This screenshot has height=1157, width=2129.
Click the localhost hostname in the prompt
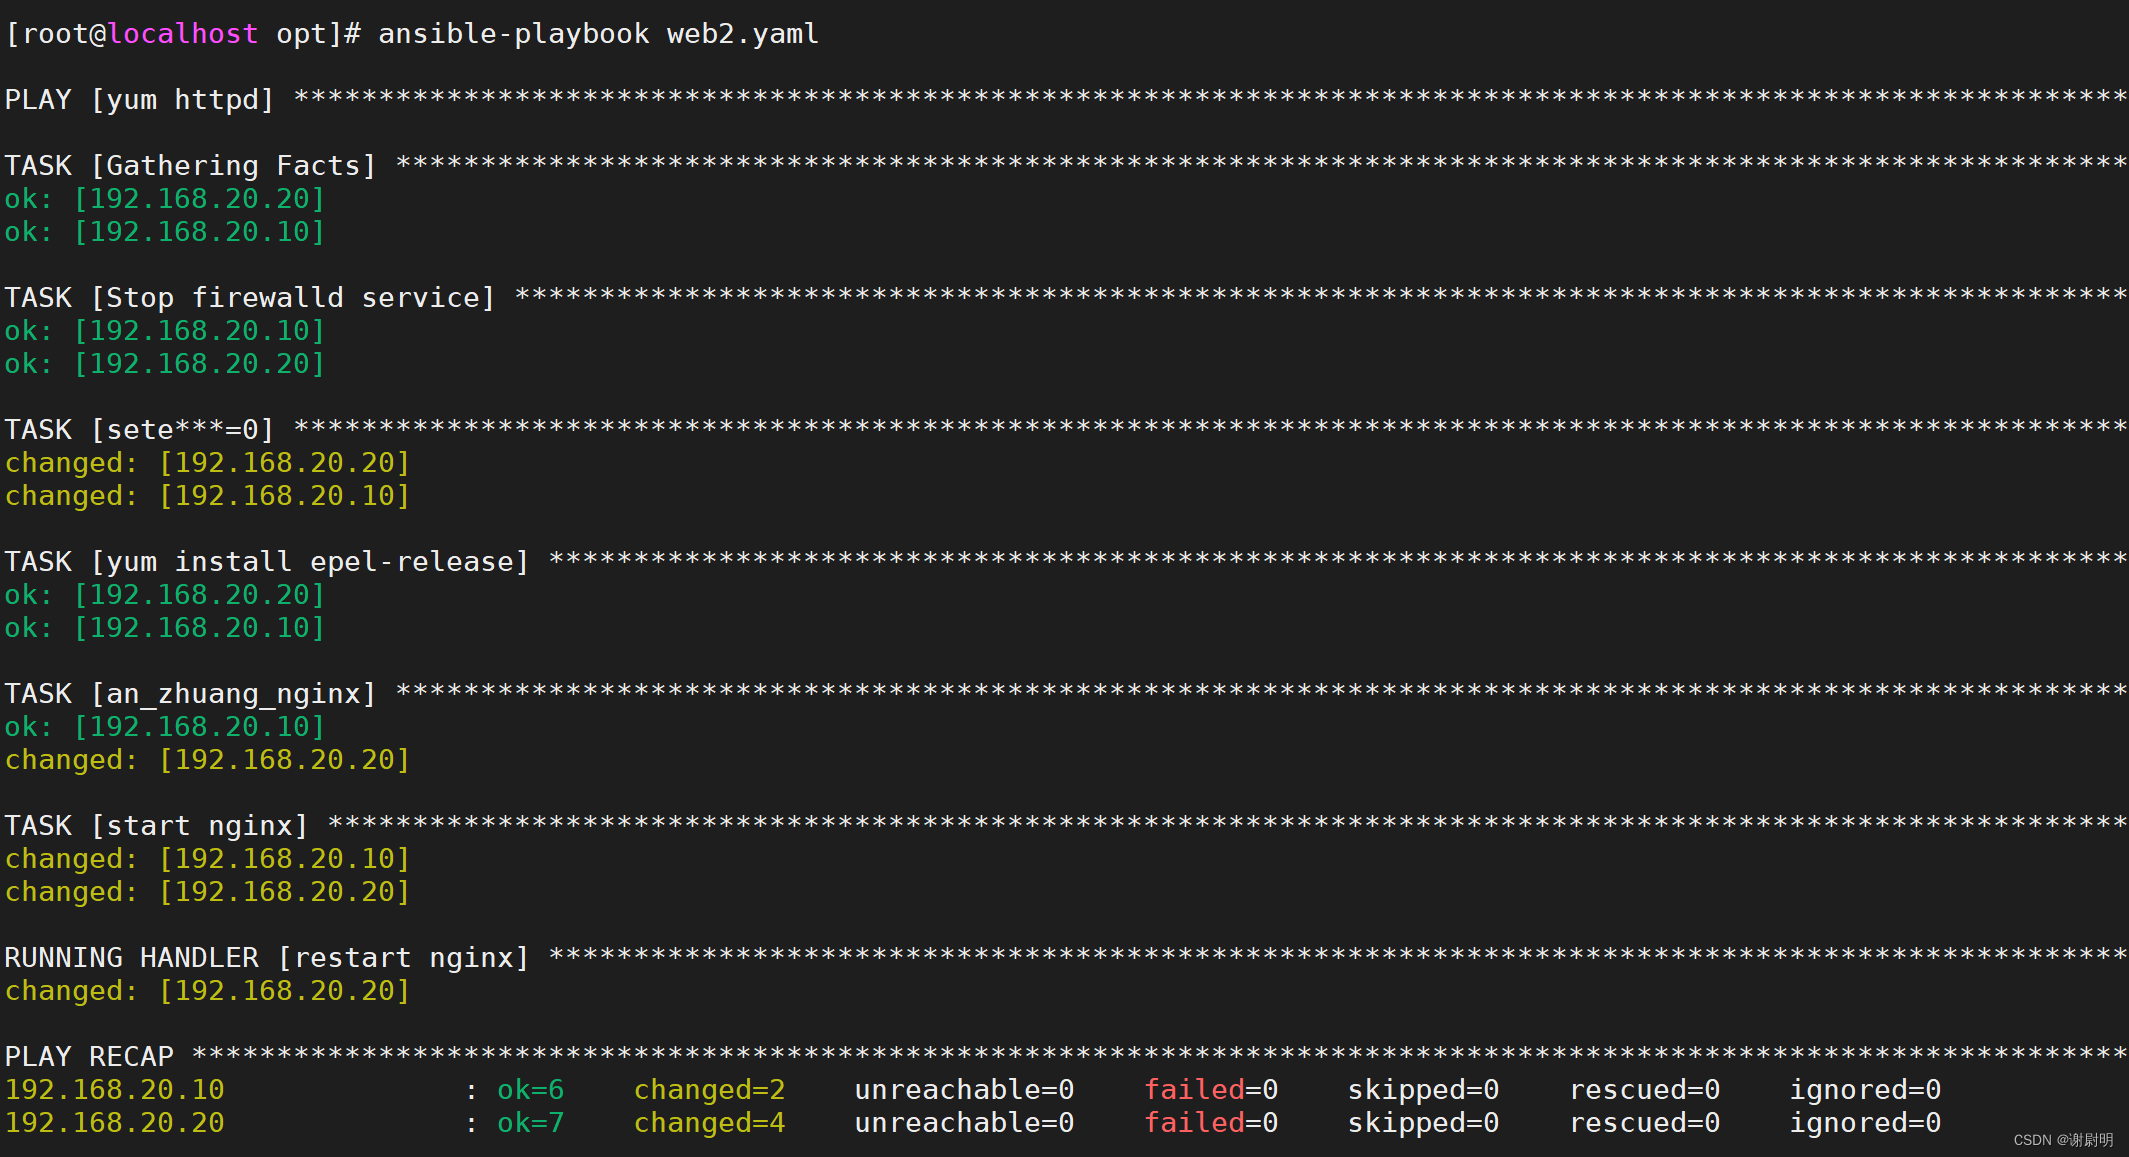point(183,34)
